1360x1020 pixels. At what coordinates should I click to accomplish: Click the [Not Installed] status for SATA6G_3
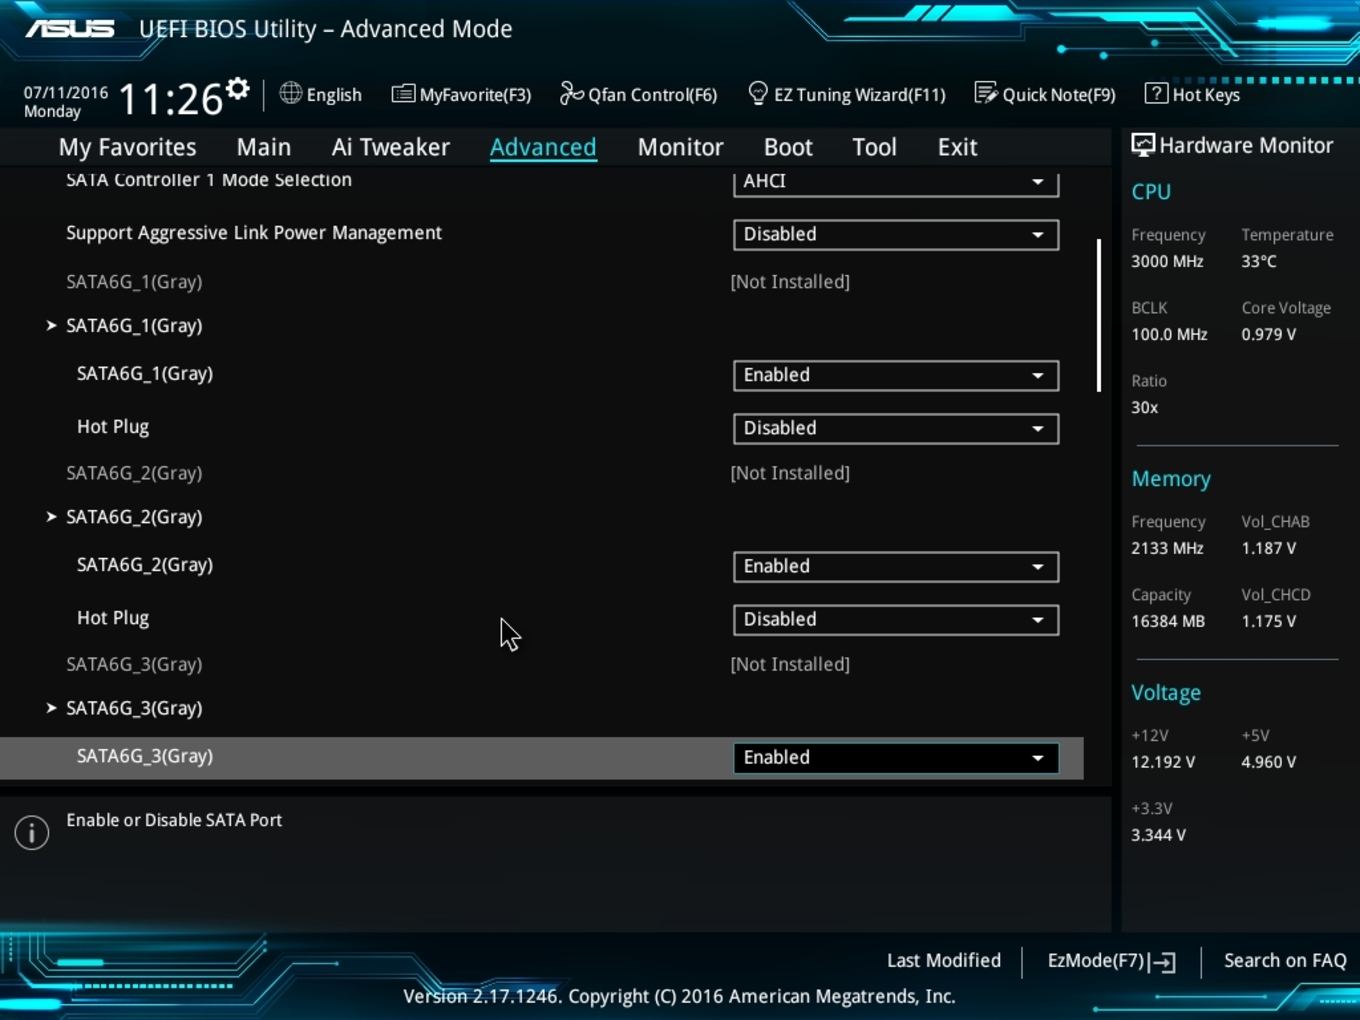(790, 664)
